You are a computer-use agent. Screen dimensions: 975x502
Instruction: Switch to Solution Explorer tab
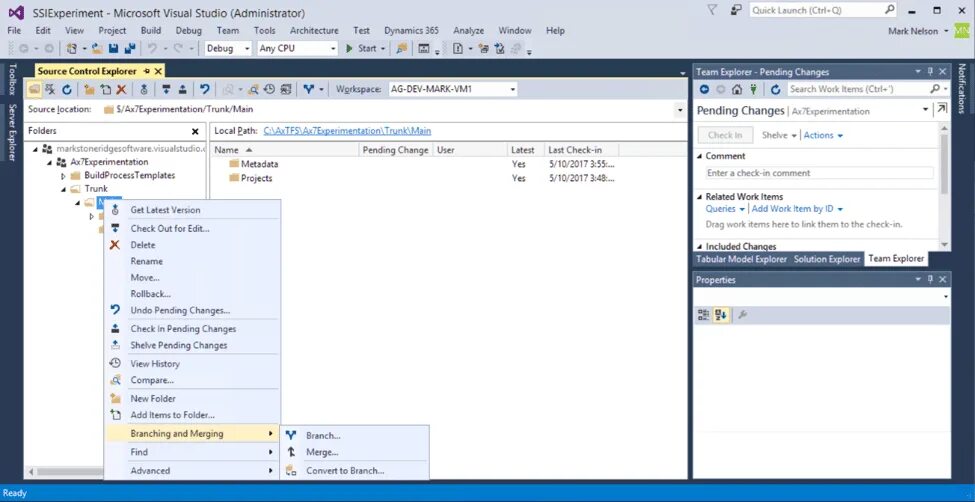pyautogui.click(x=826, y=259)
